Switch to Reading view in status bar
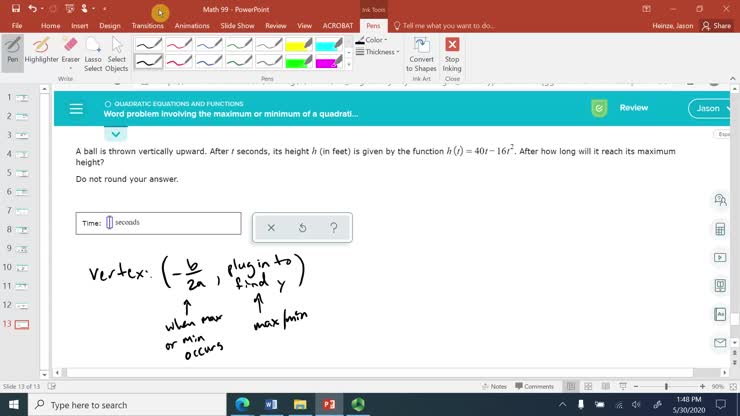Viewport: 740px width, 416px height. (605, 386)
